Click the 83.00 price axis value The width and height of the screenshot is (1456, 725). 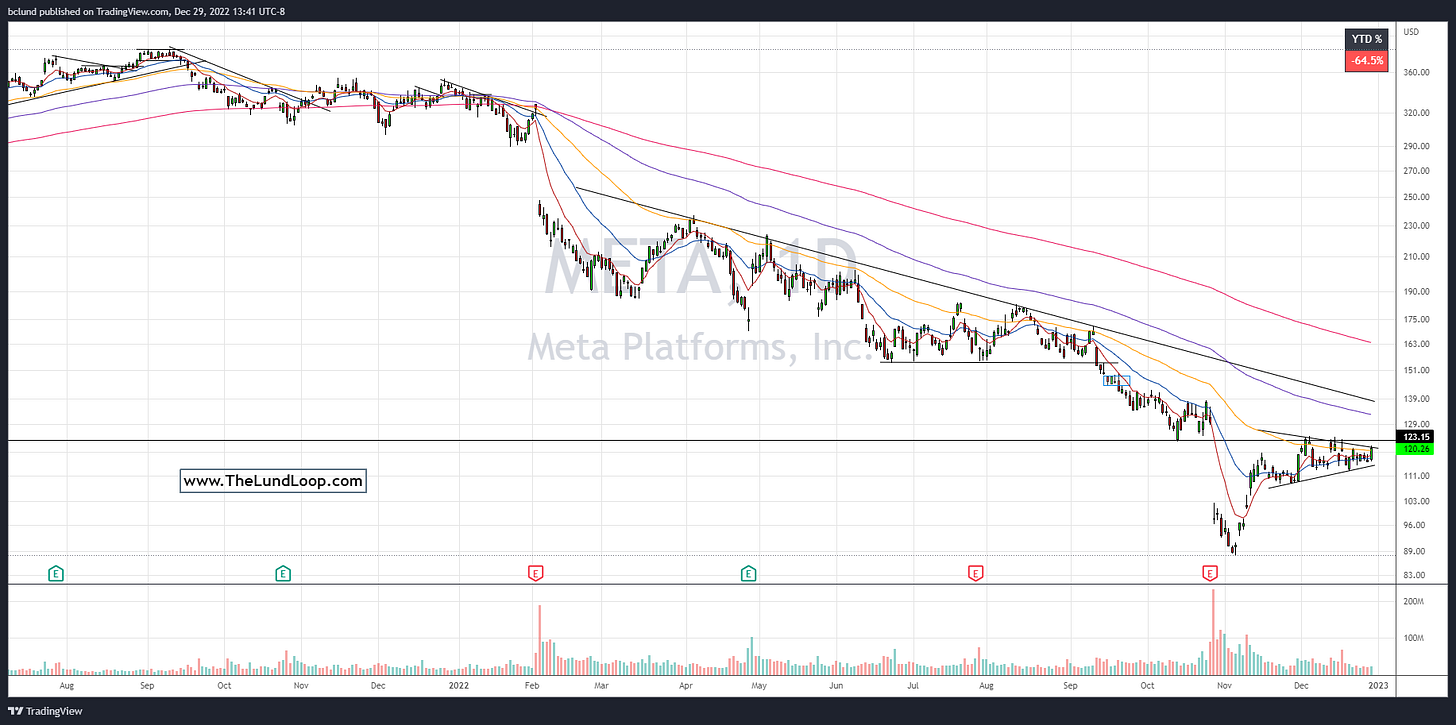[x=1414, y=575]
